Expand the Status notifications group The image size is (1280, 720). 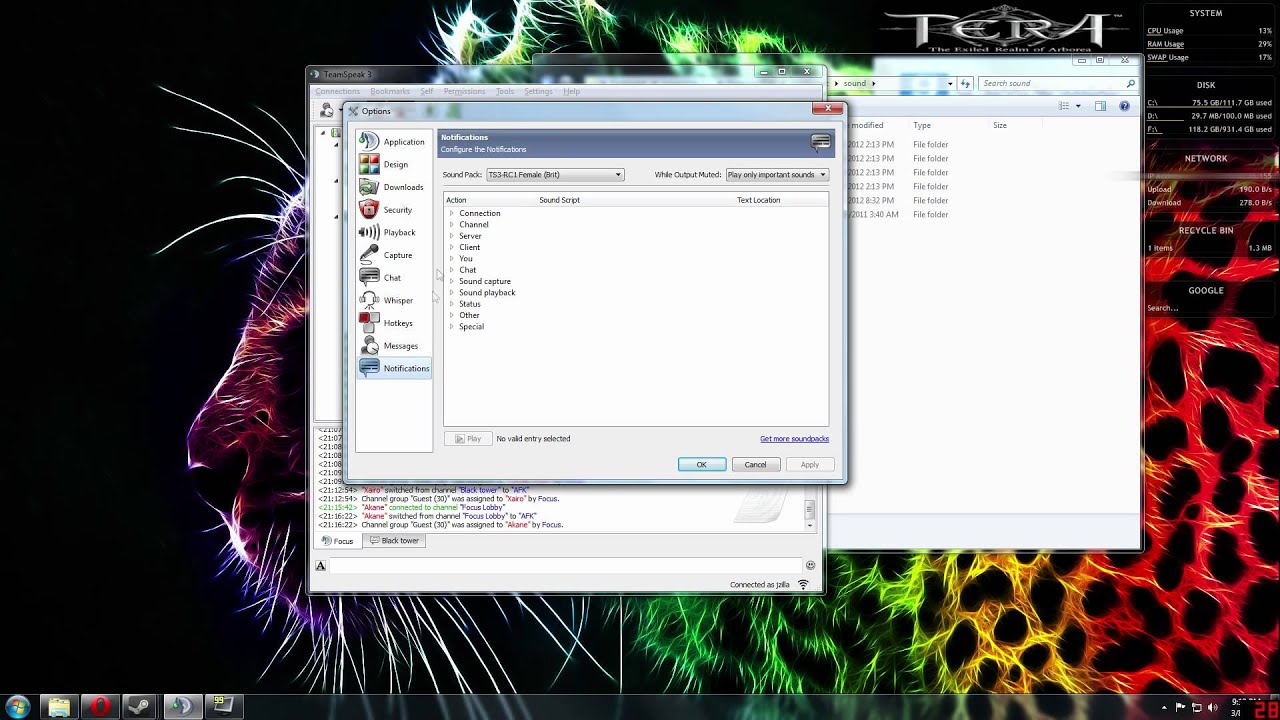click(452, 304)
